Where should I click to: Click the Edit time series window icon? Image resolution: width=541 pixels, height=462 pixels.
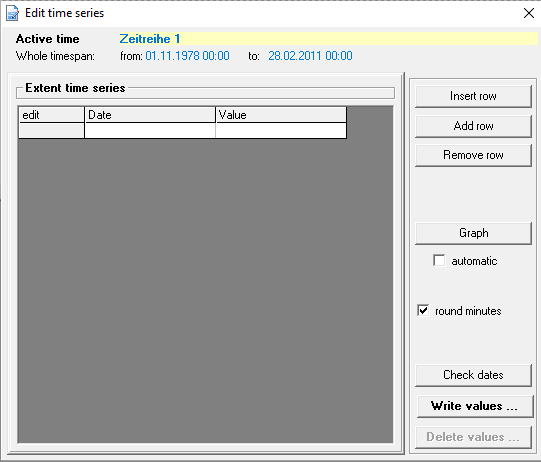13,13
